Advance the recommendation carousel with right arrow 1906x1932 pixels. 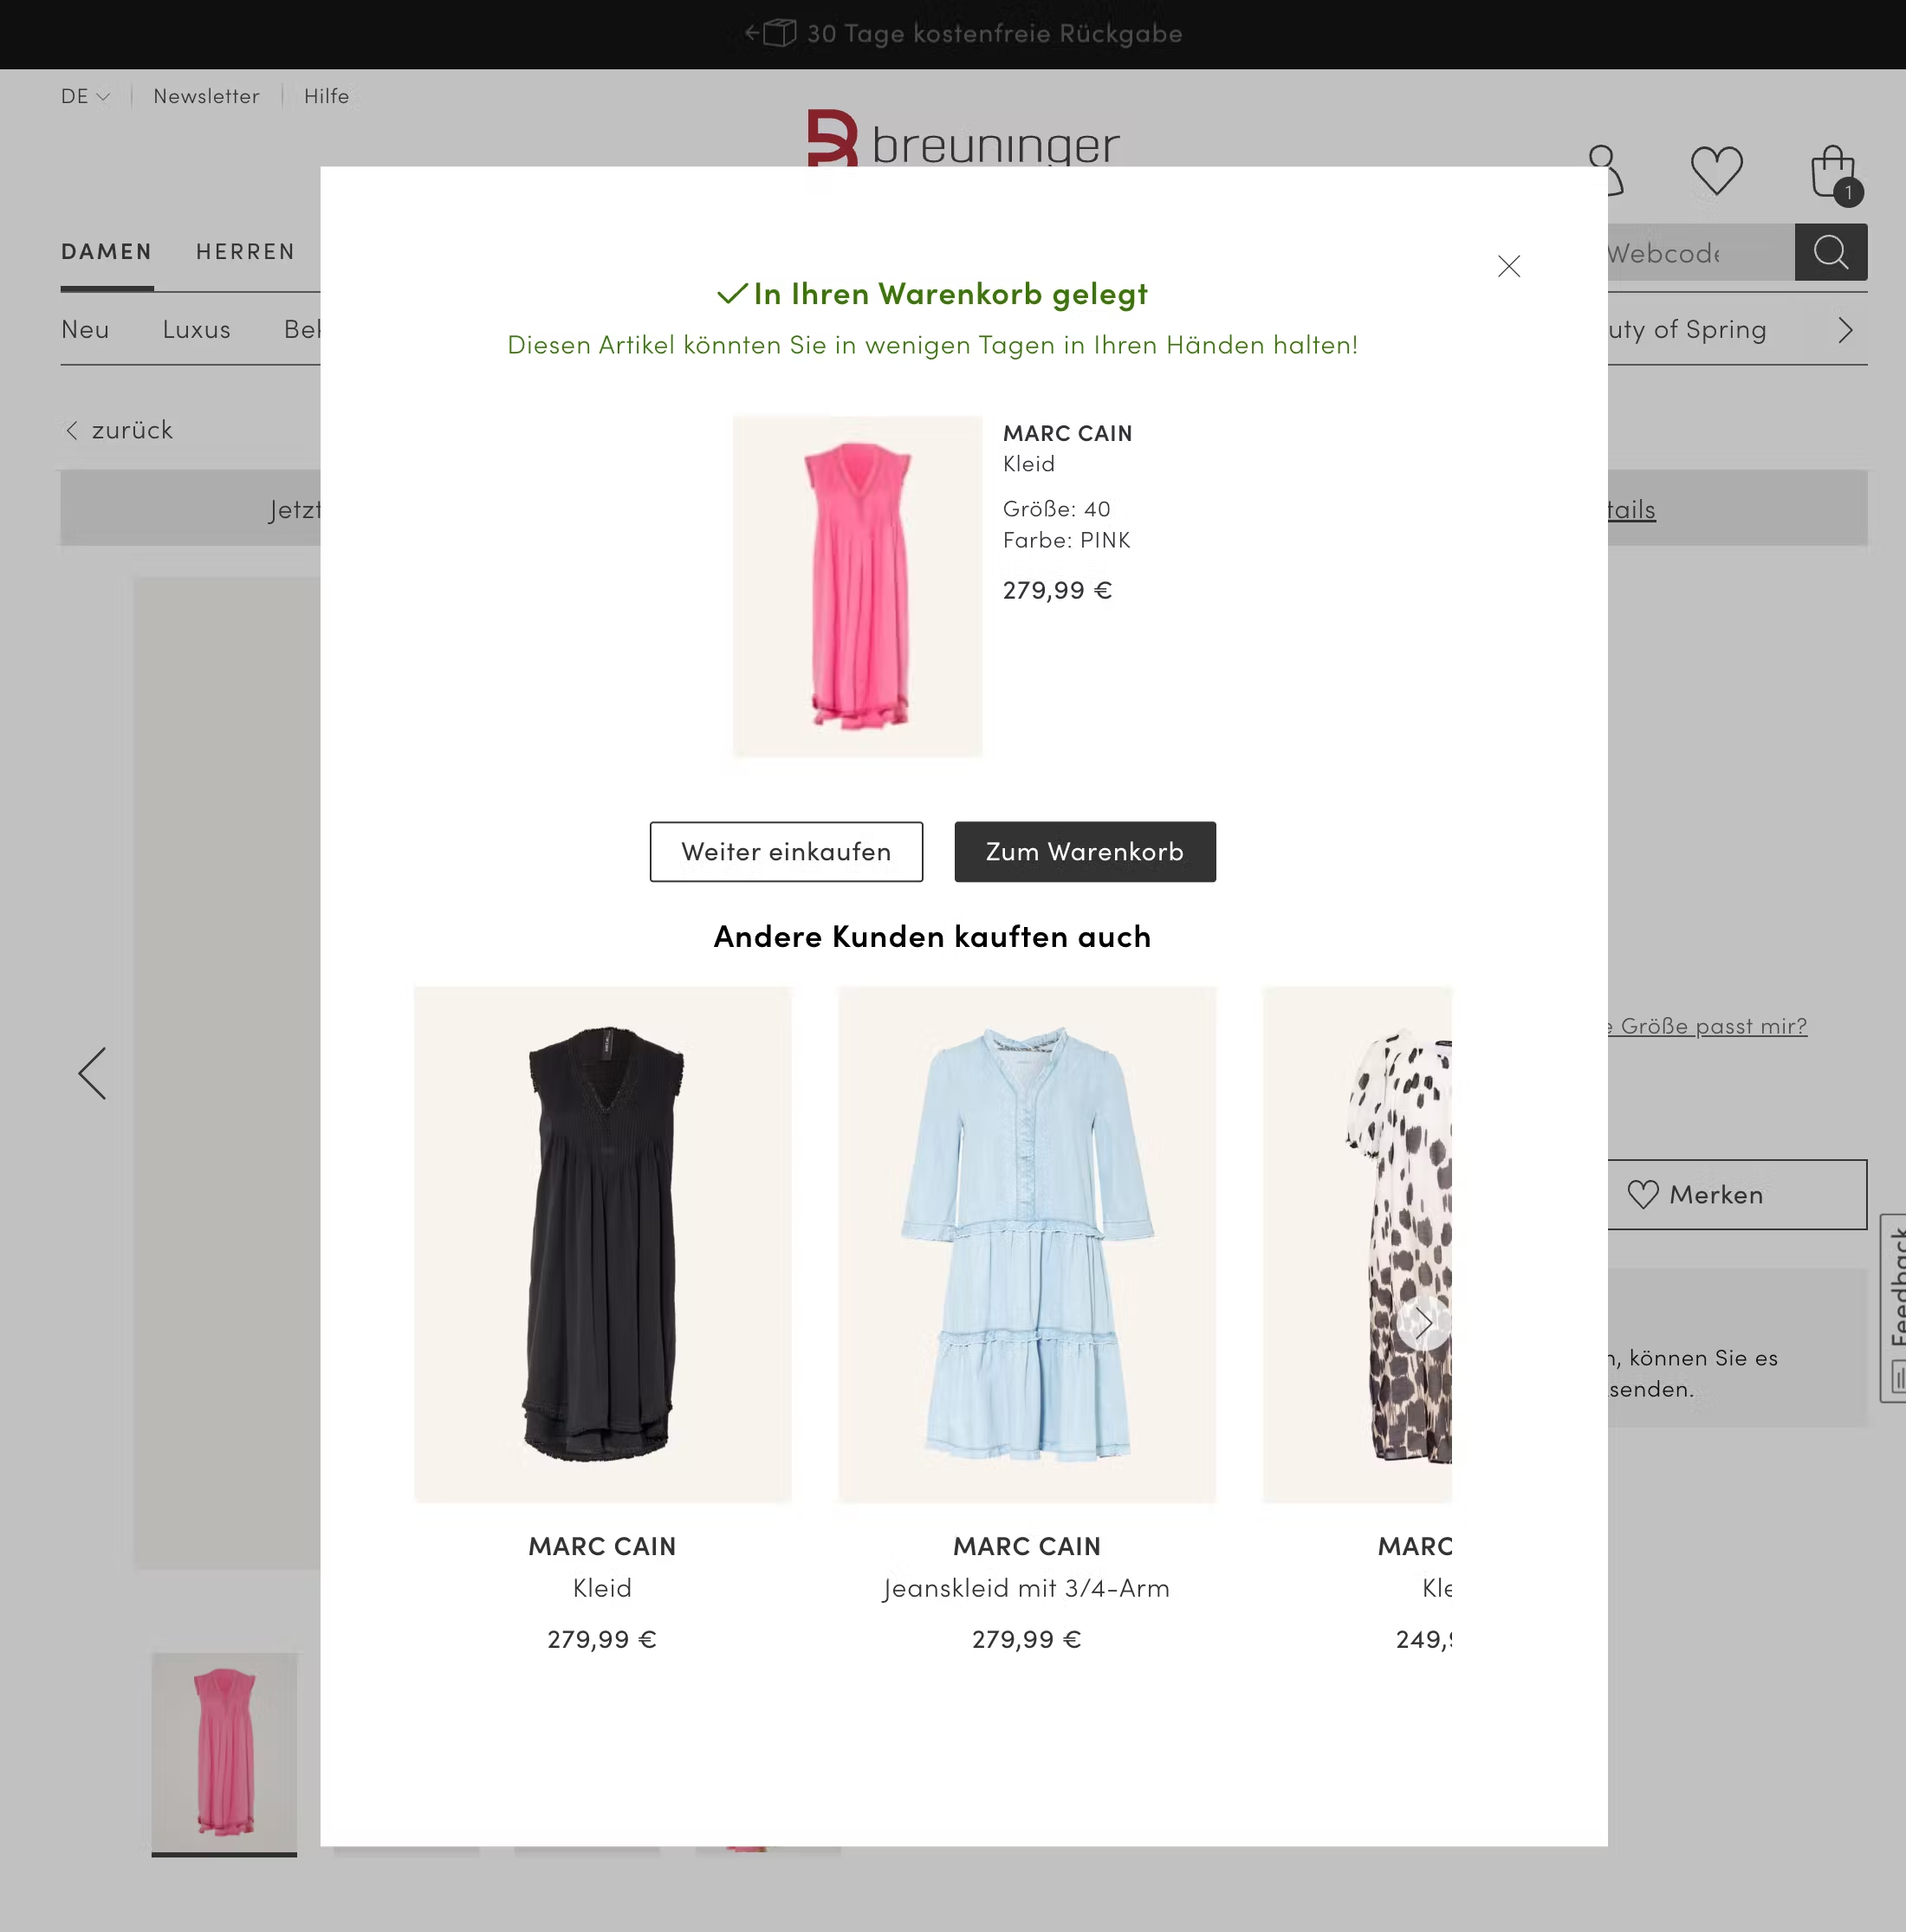(1424, 1322)
